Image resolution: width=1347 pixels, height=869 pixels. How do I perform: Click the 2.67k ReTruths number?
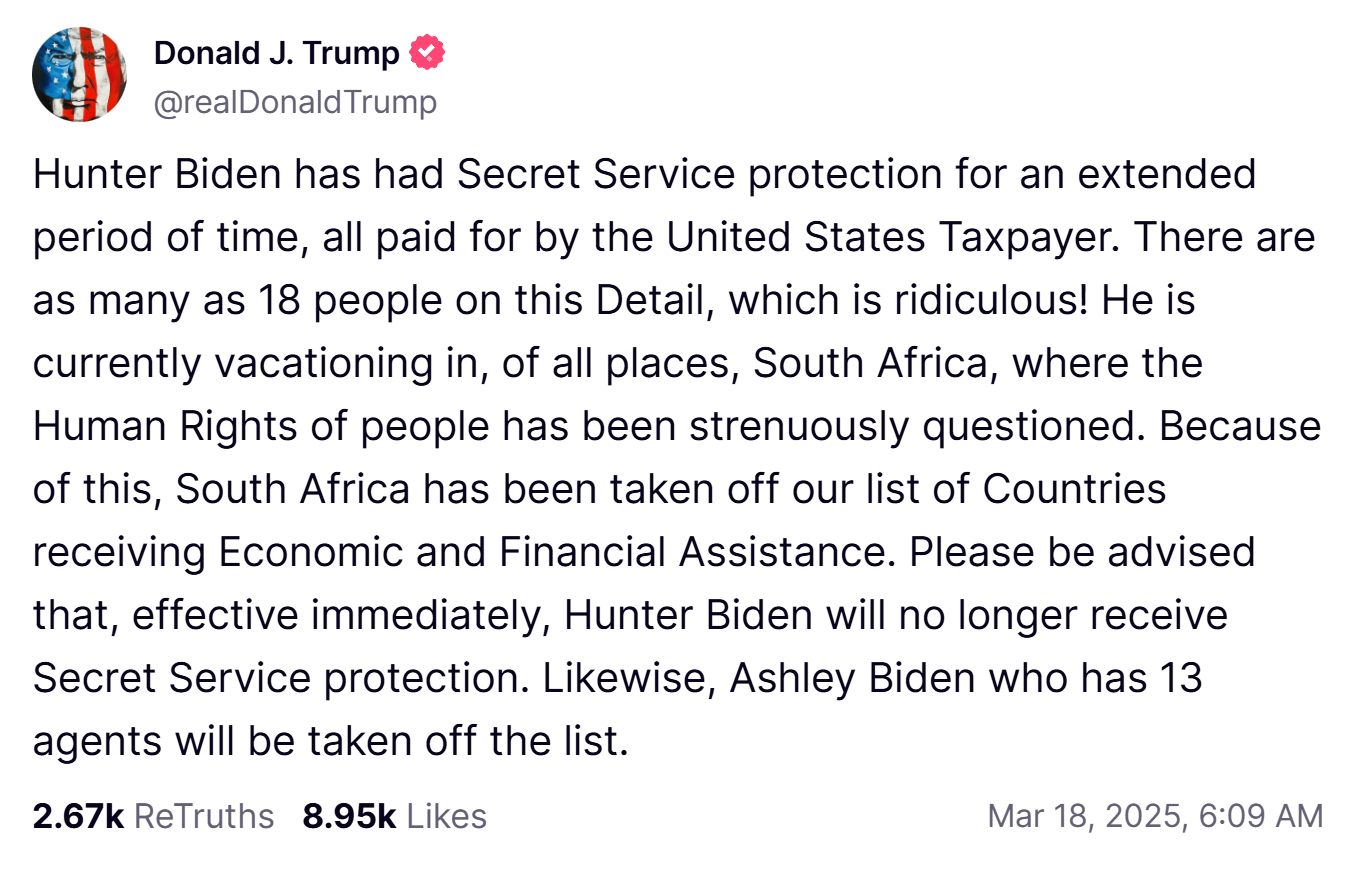coord(78,816)
